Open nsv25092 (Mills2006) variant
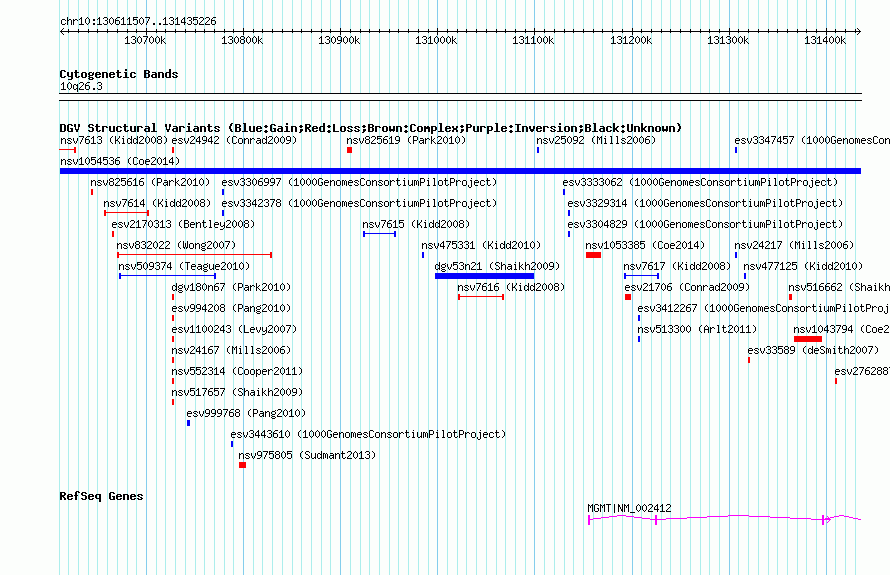 coord(596,140)
